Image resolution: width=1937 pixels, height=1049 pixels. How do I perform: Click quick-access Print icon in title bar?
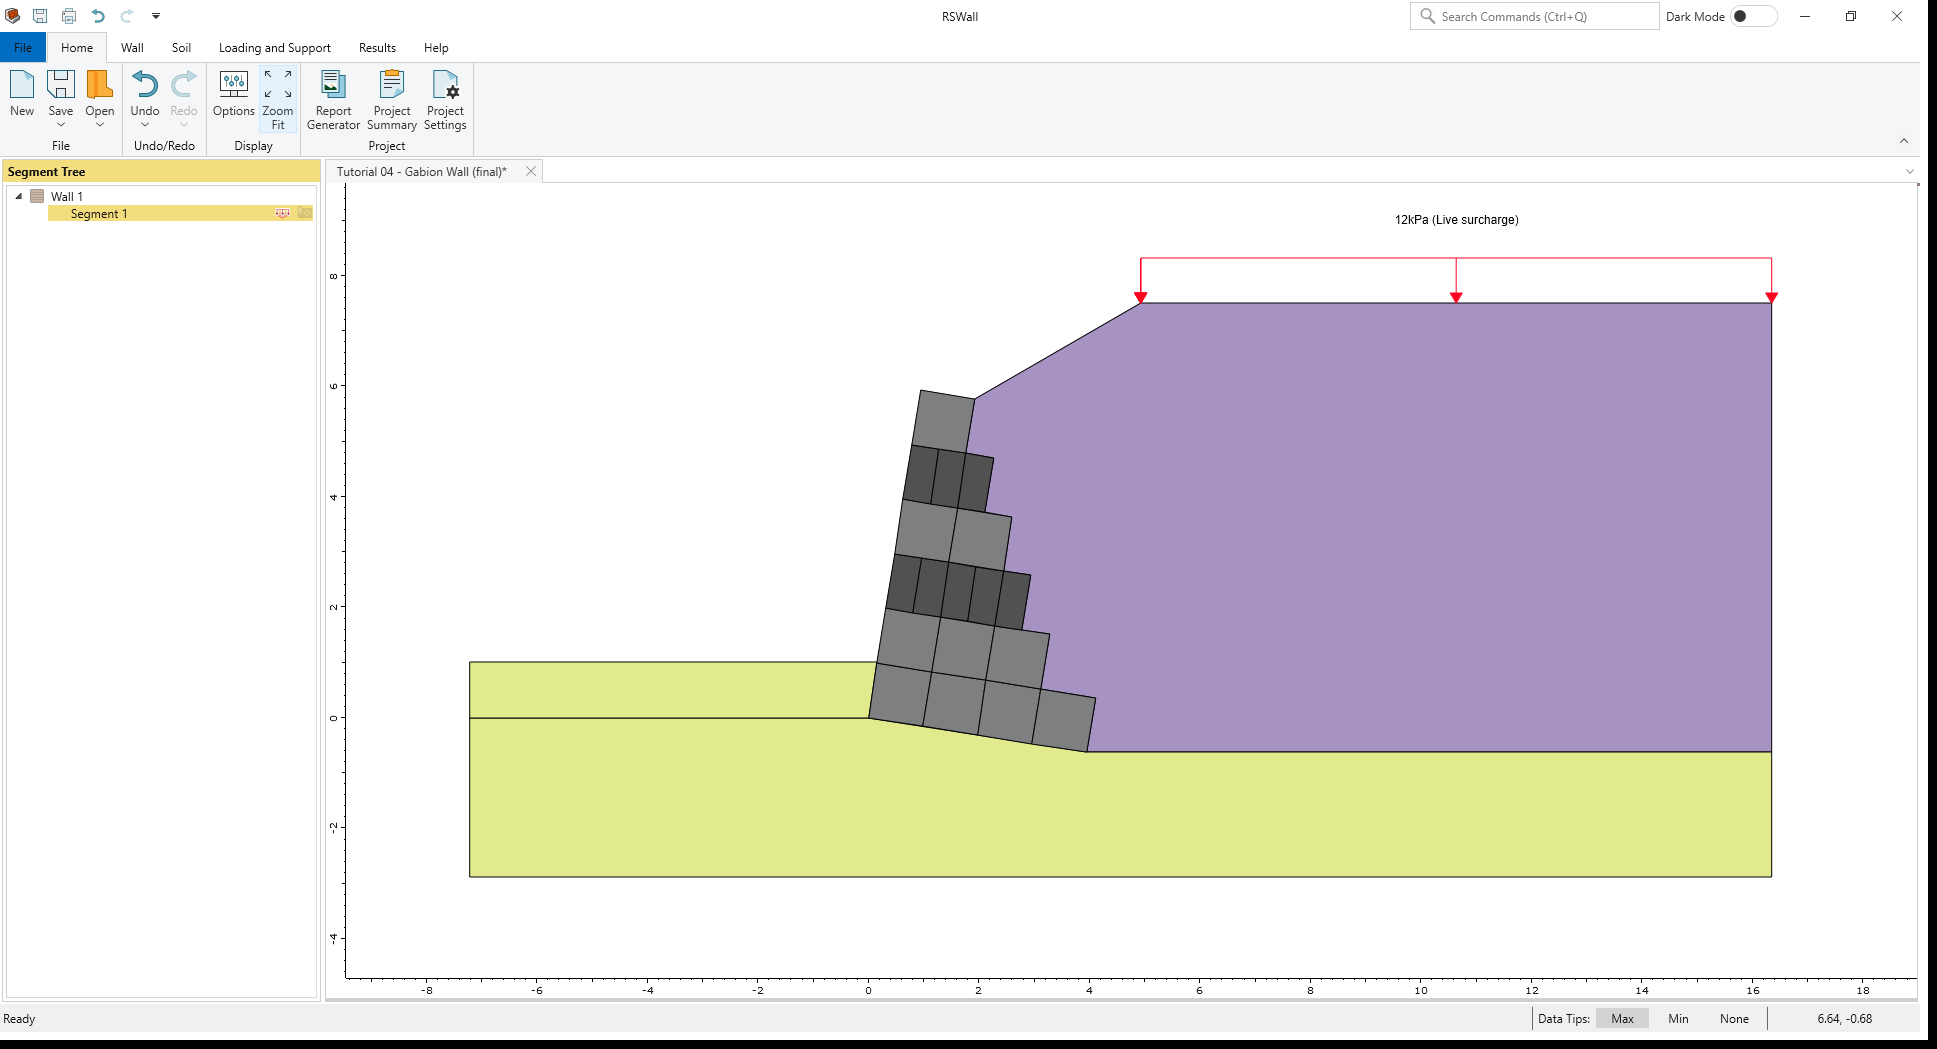click(69, 16)
